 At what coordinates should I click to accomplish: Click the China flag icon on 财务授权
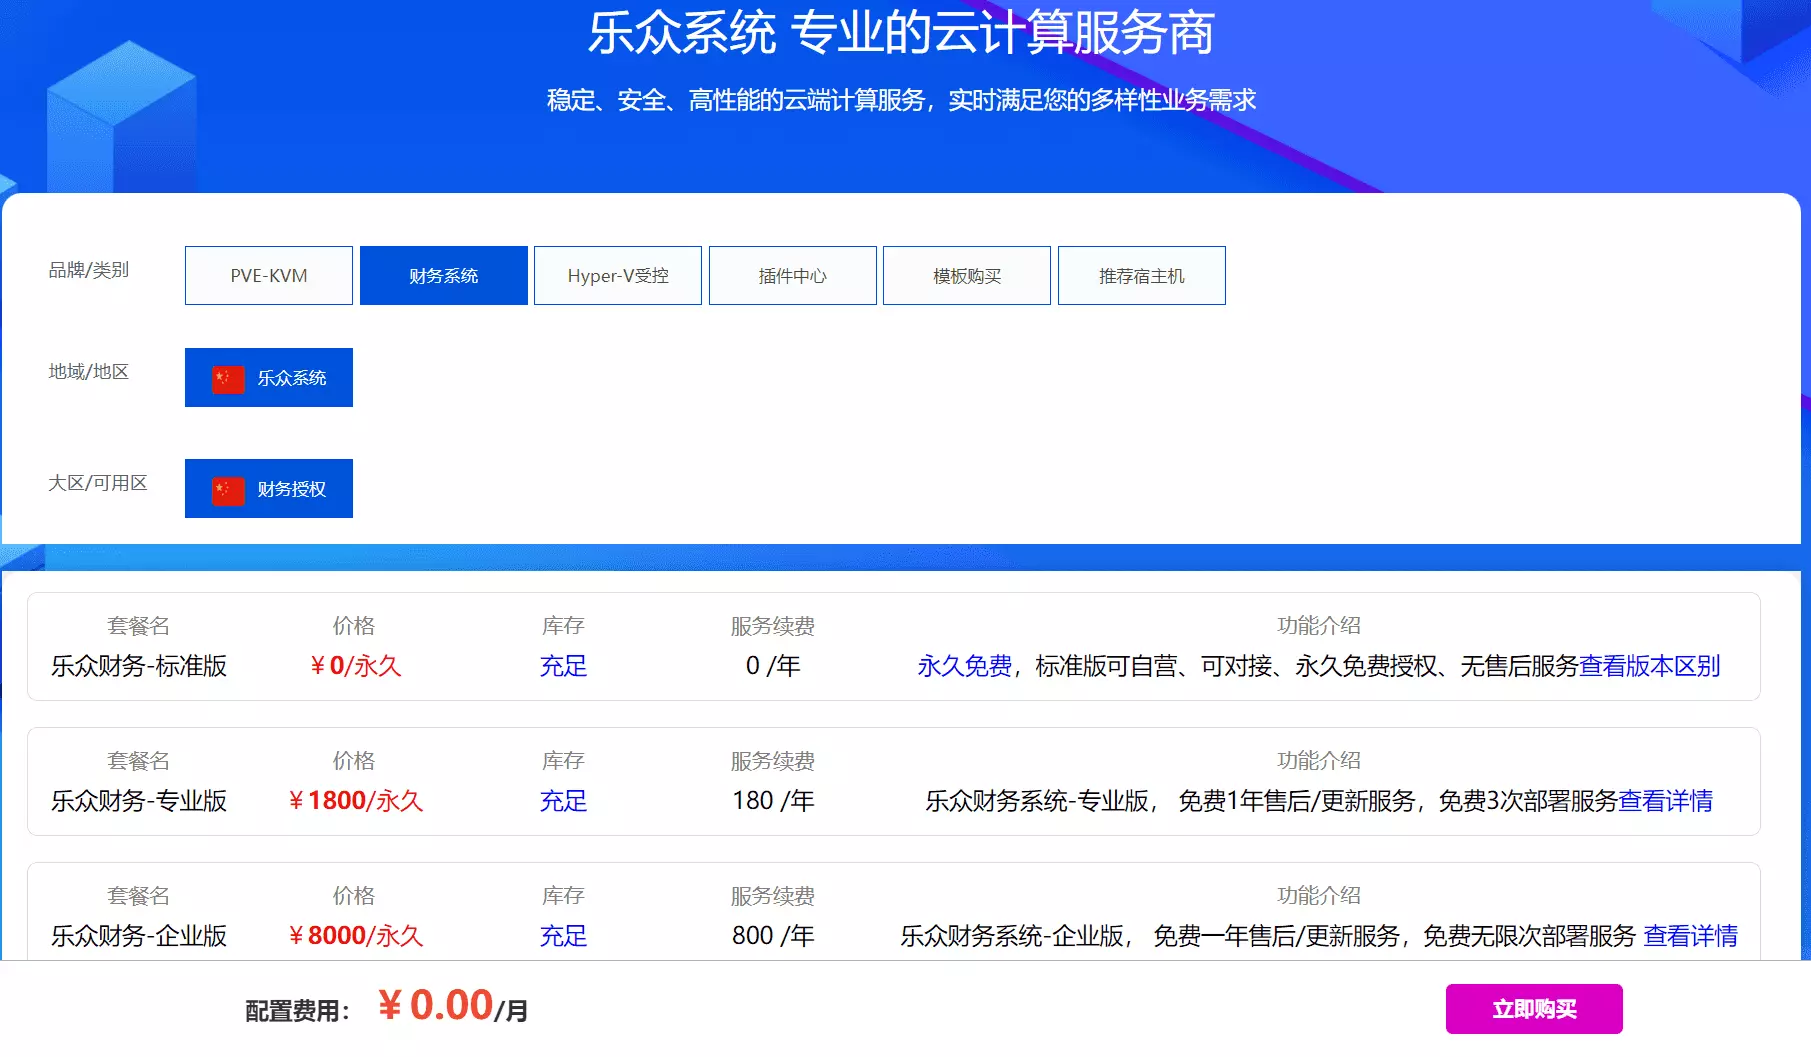pos(228,489)
